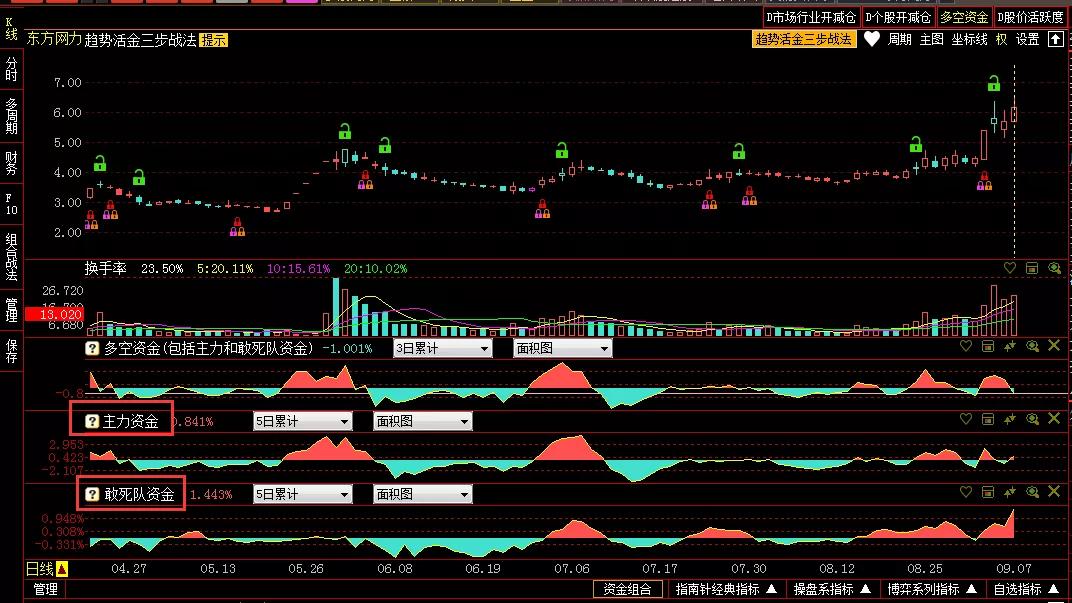This screenshot has width=1072, height=603.
Task: Open the window icon in the 主力资金 row
Action: coord(988,419)
